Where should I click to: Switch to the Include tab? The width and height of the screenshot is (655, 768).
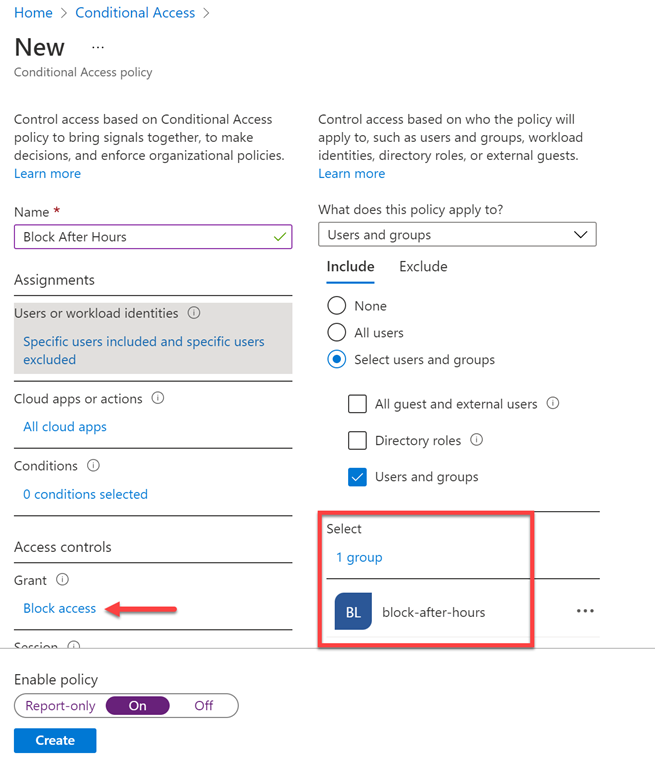point(350,267)
